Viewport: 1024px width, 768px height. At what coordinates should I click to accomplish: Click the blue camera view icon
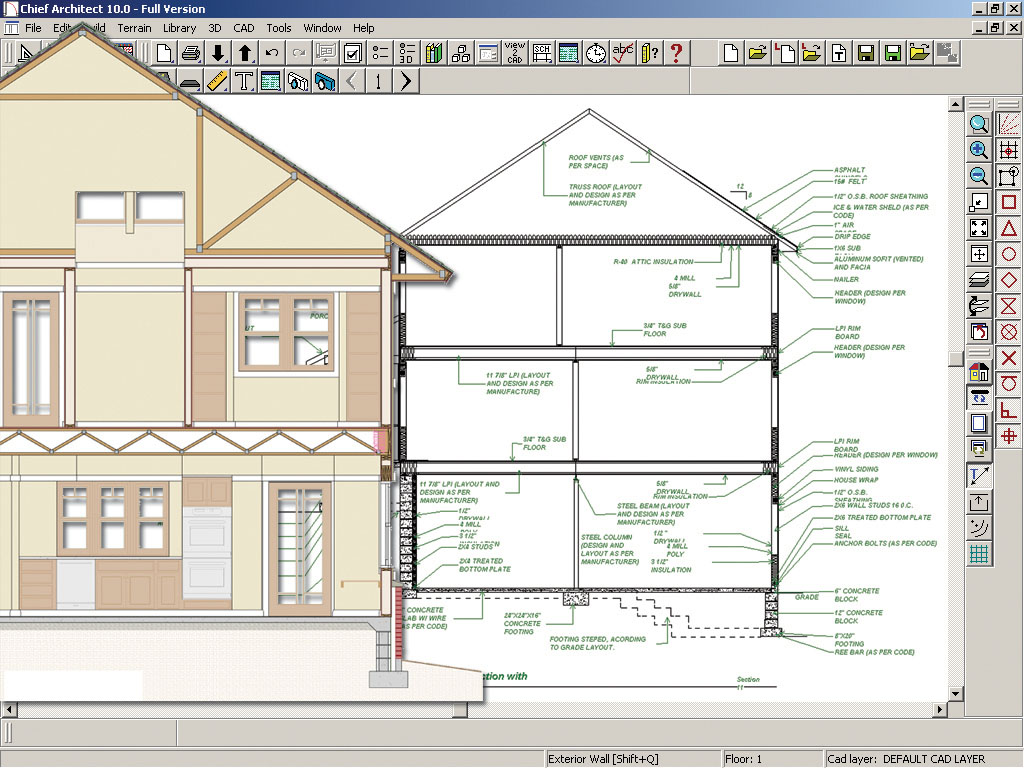(x=325, y=82)
